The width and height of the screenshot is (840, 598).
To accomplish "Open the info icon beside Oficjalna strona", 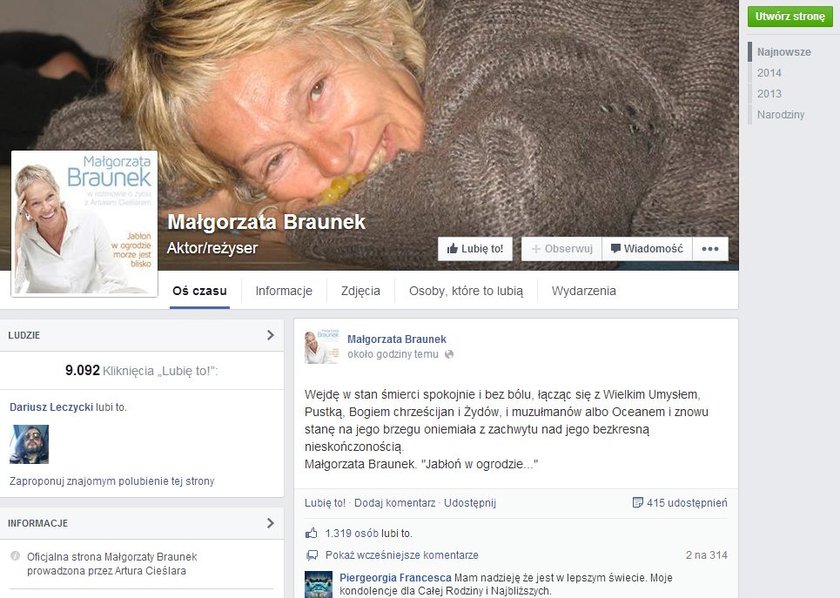I will [x=15, y=556].
